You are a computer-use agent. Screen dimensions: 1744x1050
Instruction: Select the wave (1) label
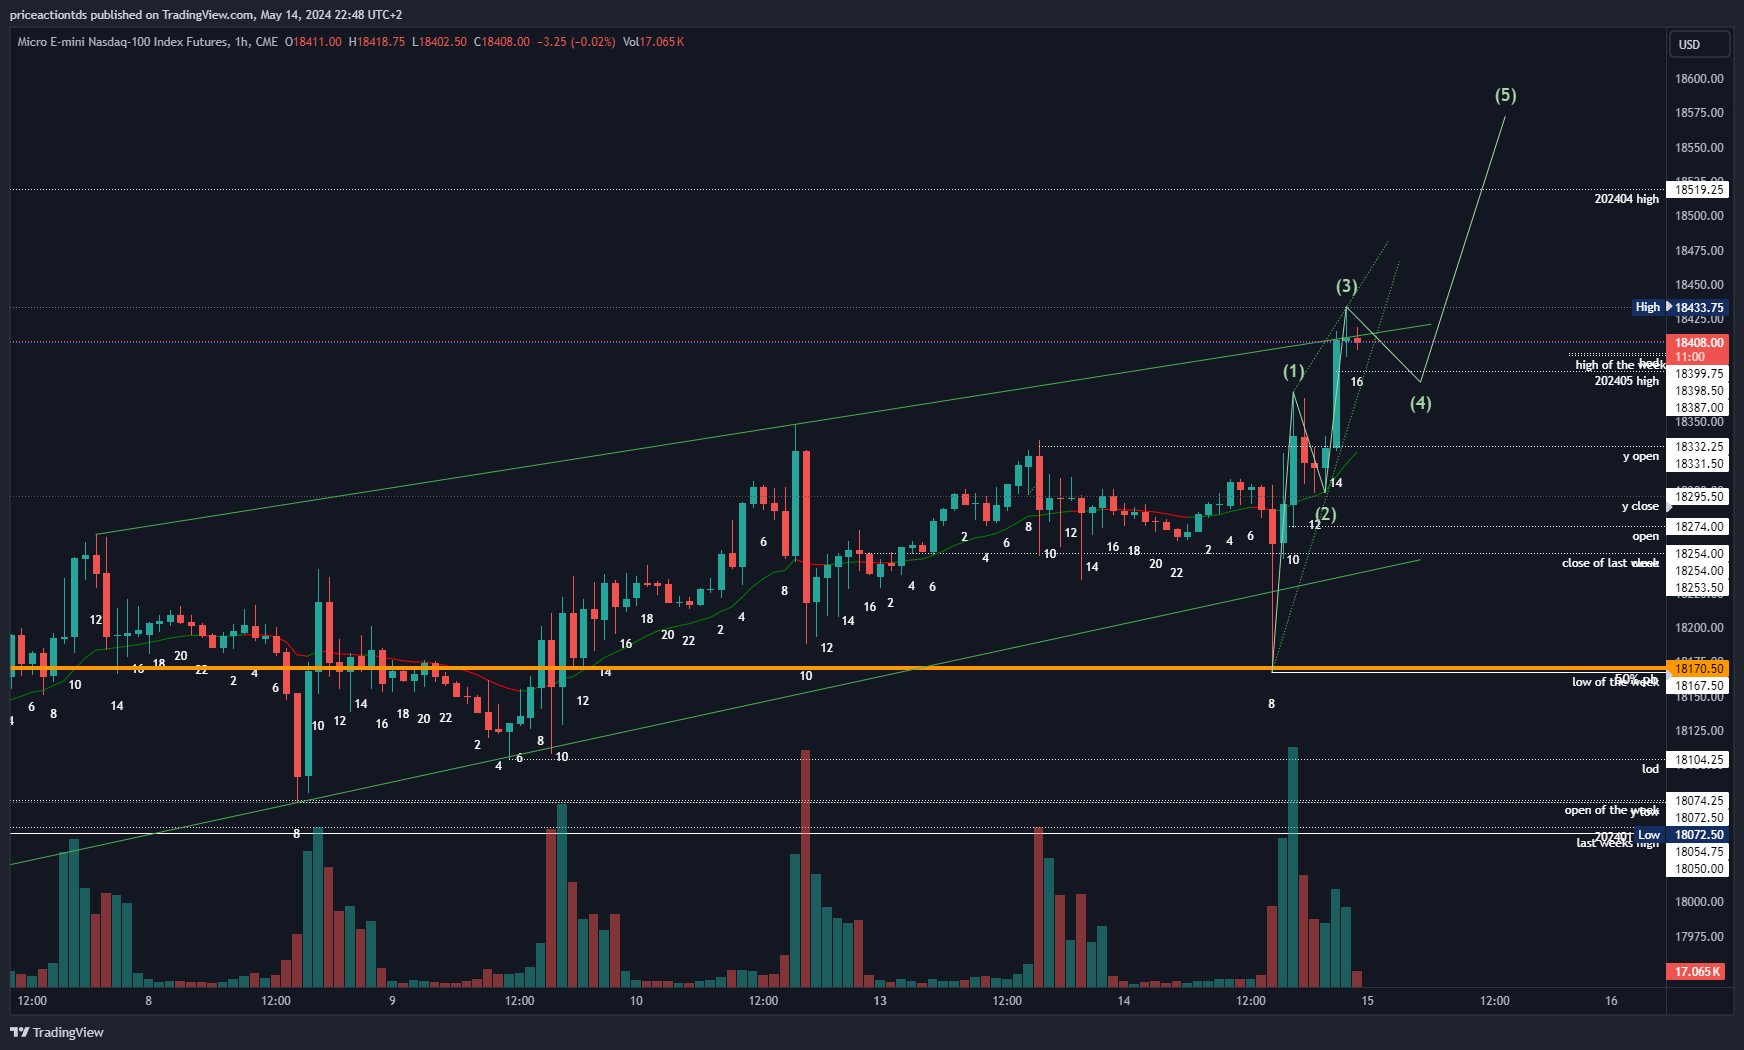tap(1294, 371)
